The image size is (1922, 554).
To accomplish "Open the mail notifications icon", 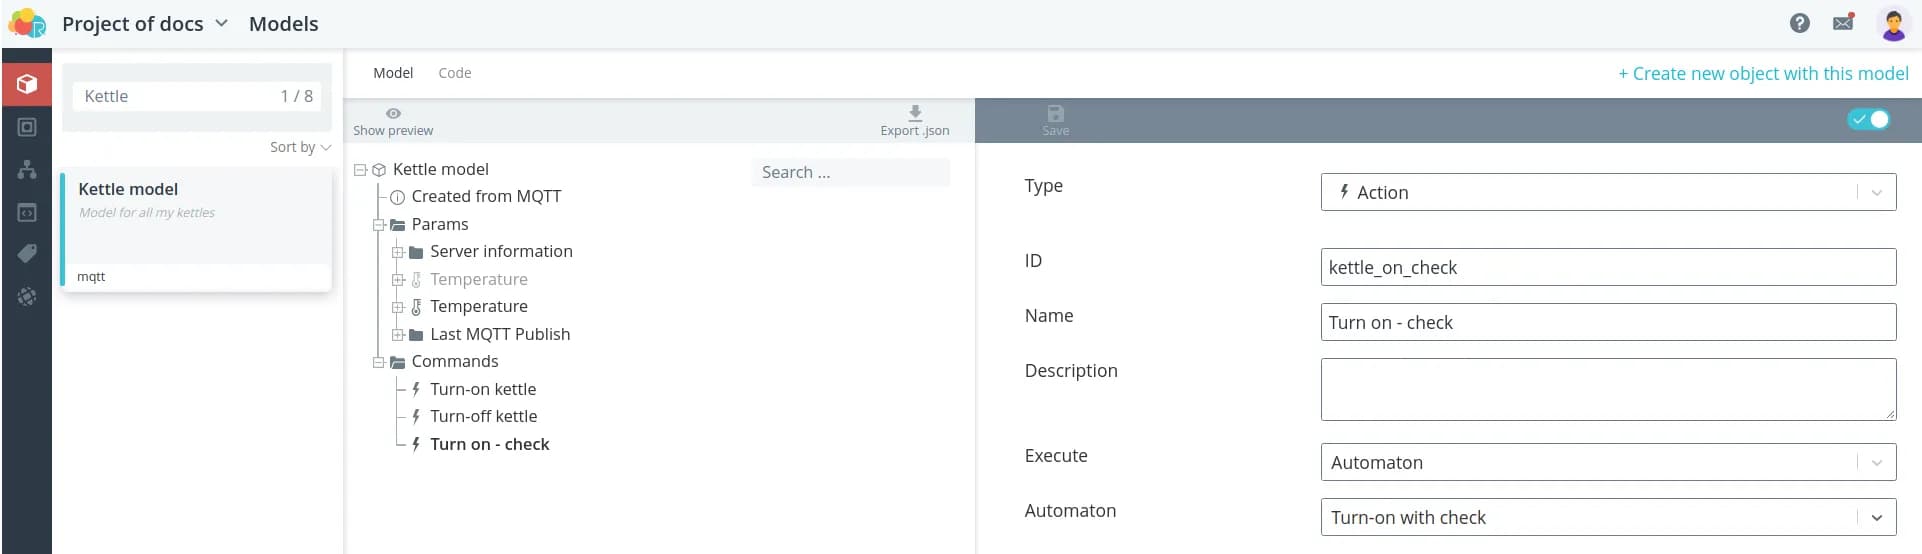I will (x=1843, y=23).
